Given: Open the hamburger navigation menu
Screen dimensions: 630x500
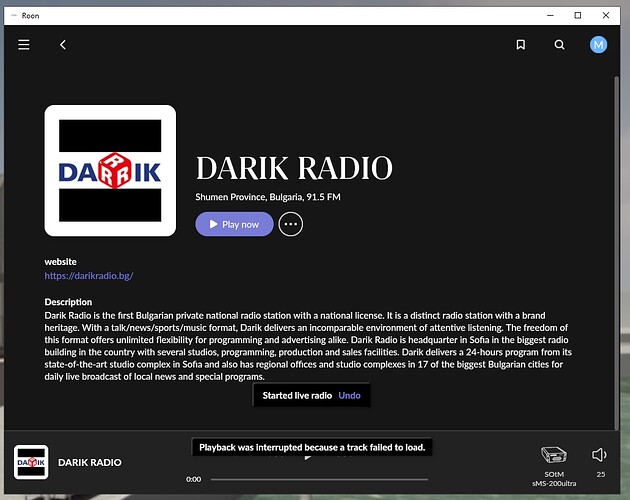Looking at the screenshot, I should coord(24,45).
